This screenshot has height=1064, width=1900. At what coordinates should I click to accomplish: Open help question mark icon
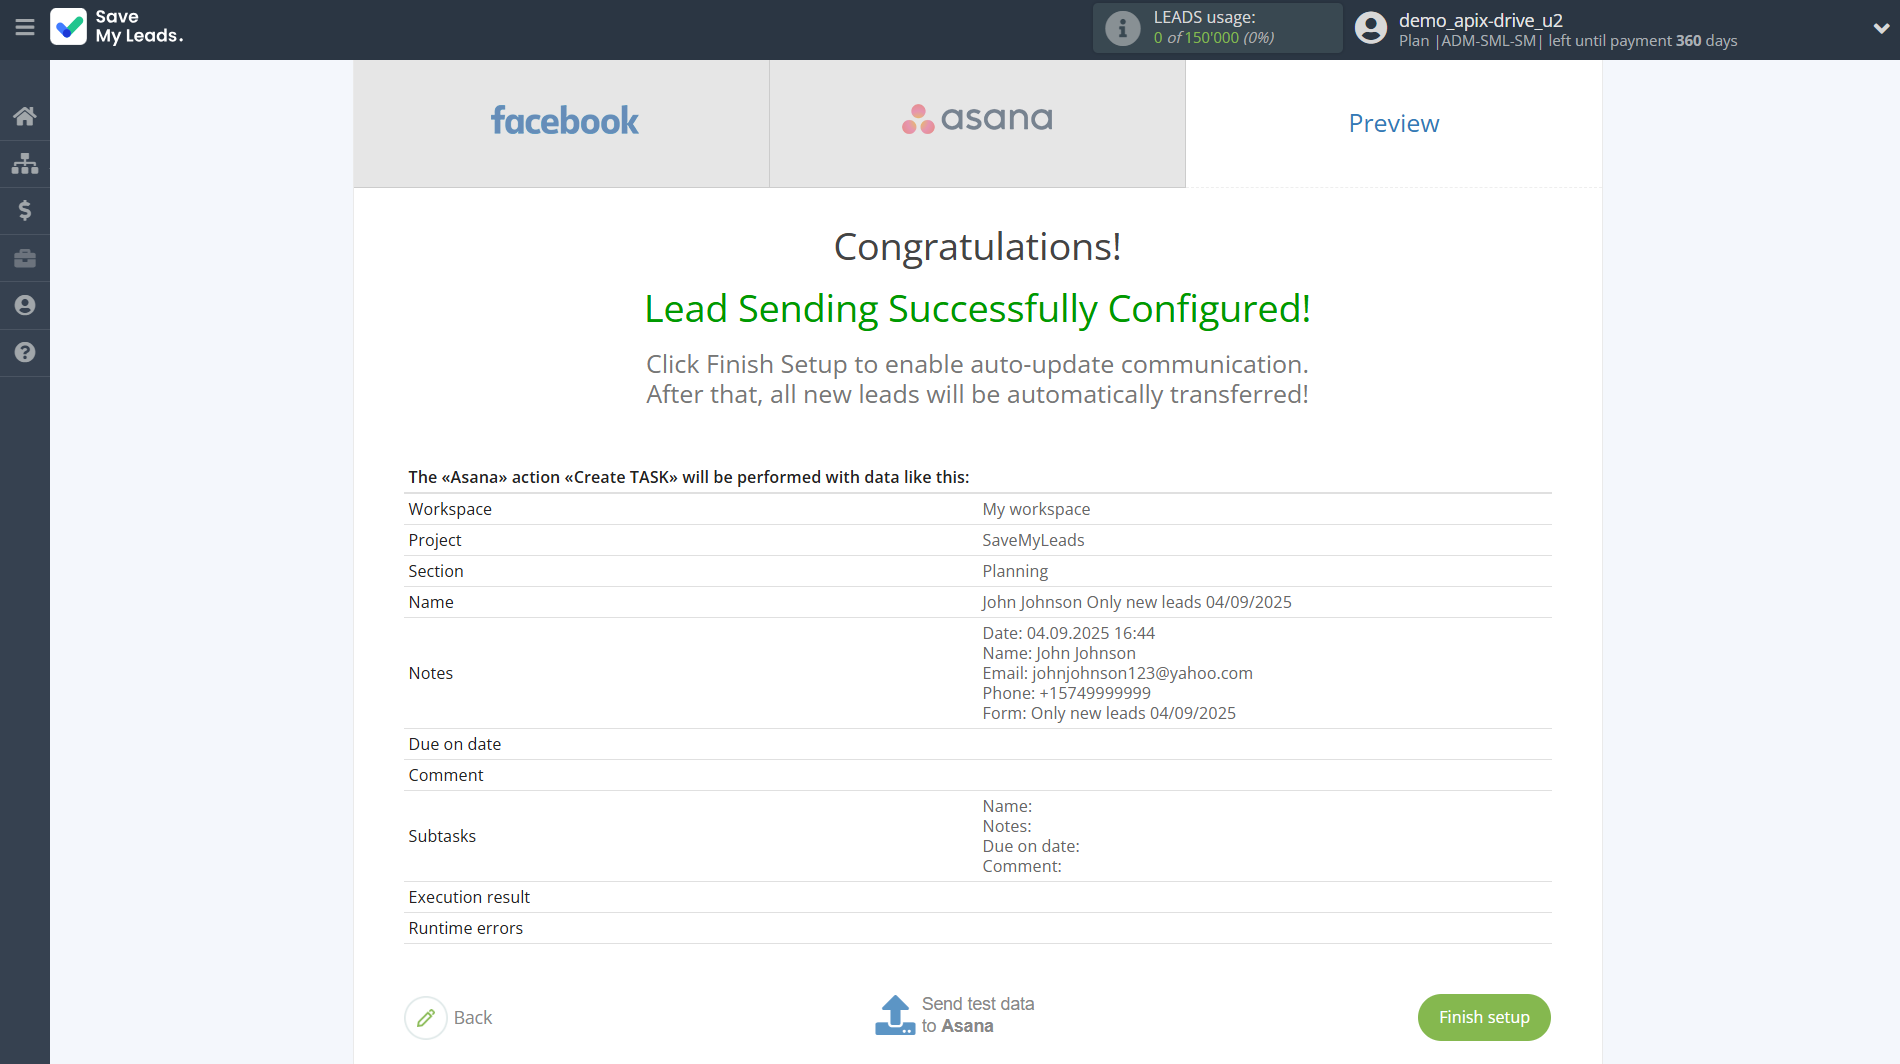(25, 352)
